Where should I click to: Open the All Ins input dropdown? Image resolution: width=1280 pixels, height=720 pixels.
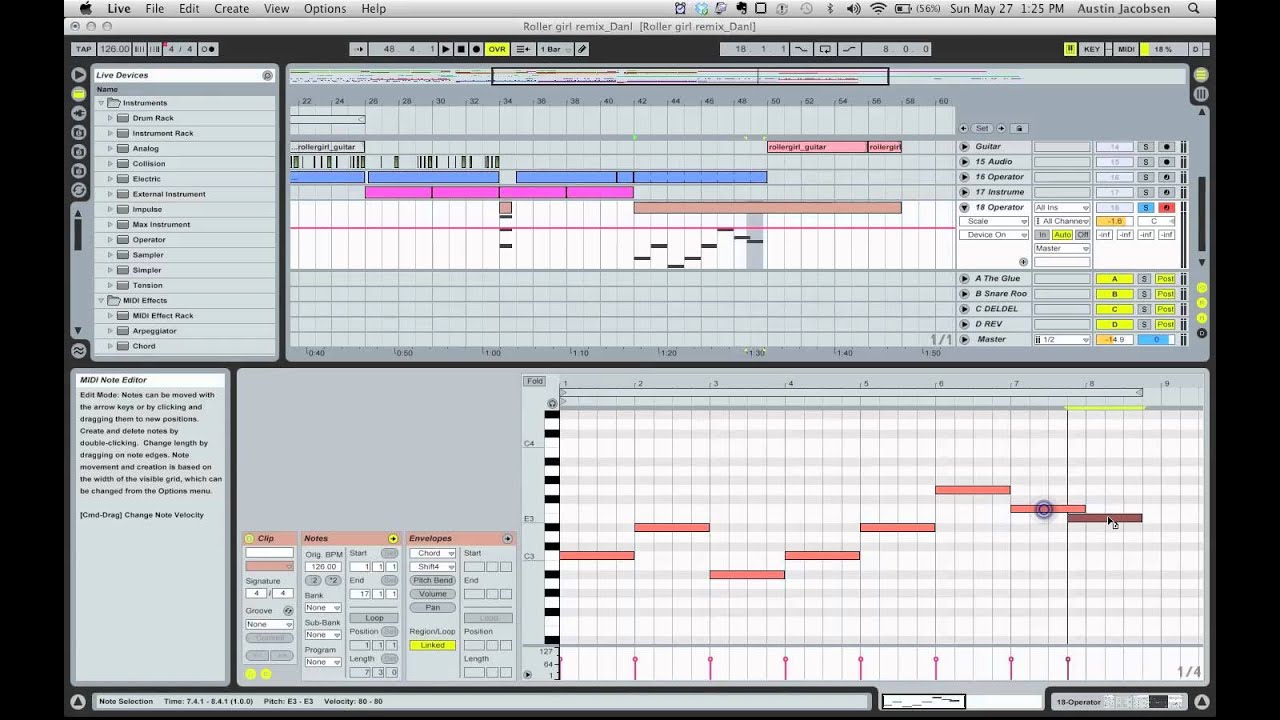coord(1061,207)
